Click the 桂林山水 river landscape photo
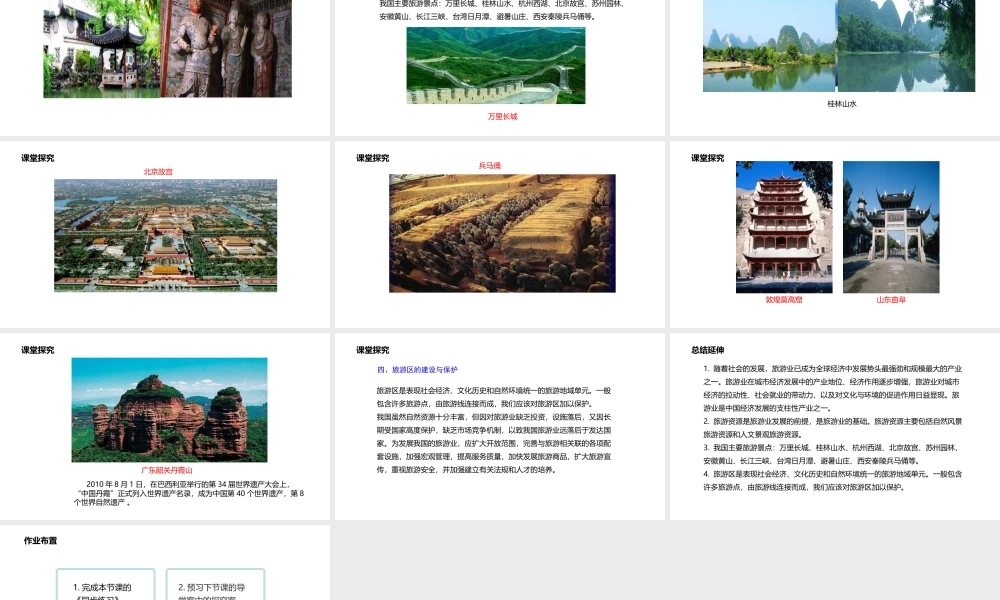Image resolution: width=1000 pixels, height=600 pixels. (839, 46)
